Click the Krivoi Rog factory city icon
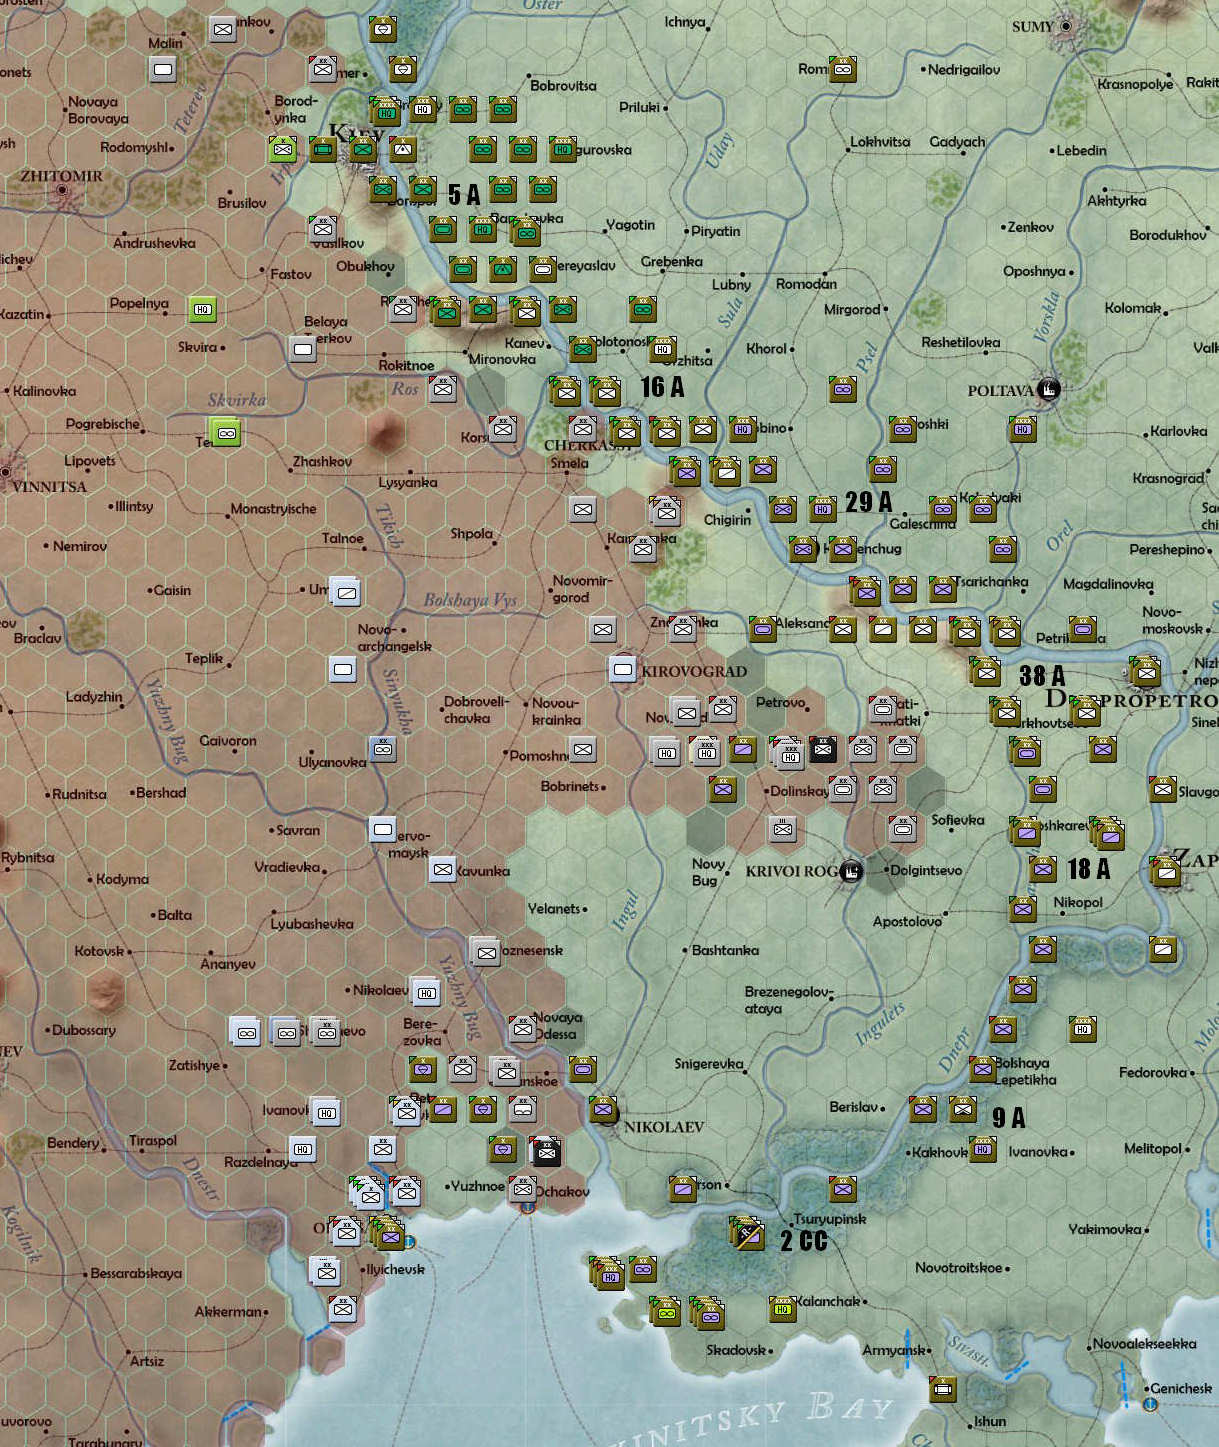 [x=850, y=871]
